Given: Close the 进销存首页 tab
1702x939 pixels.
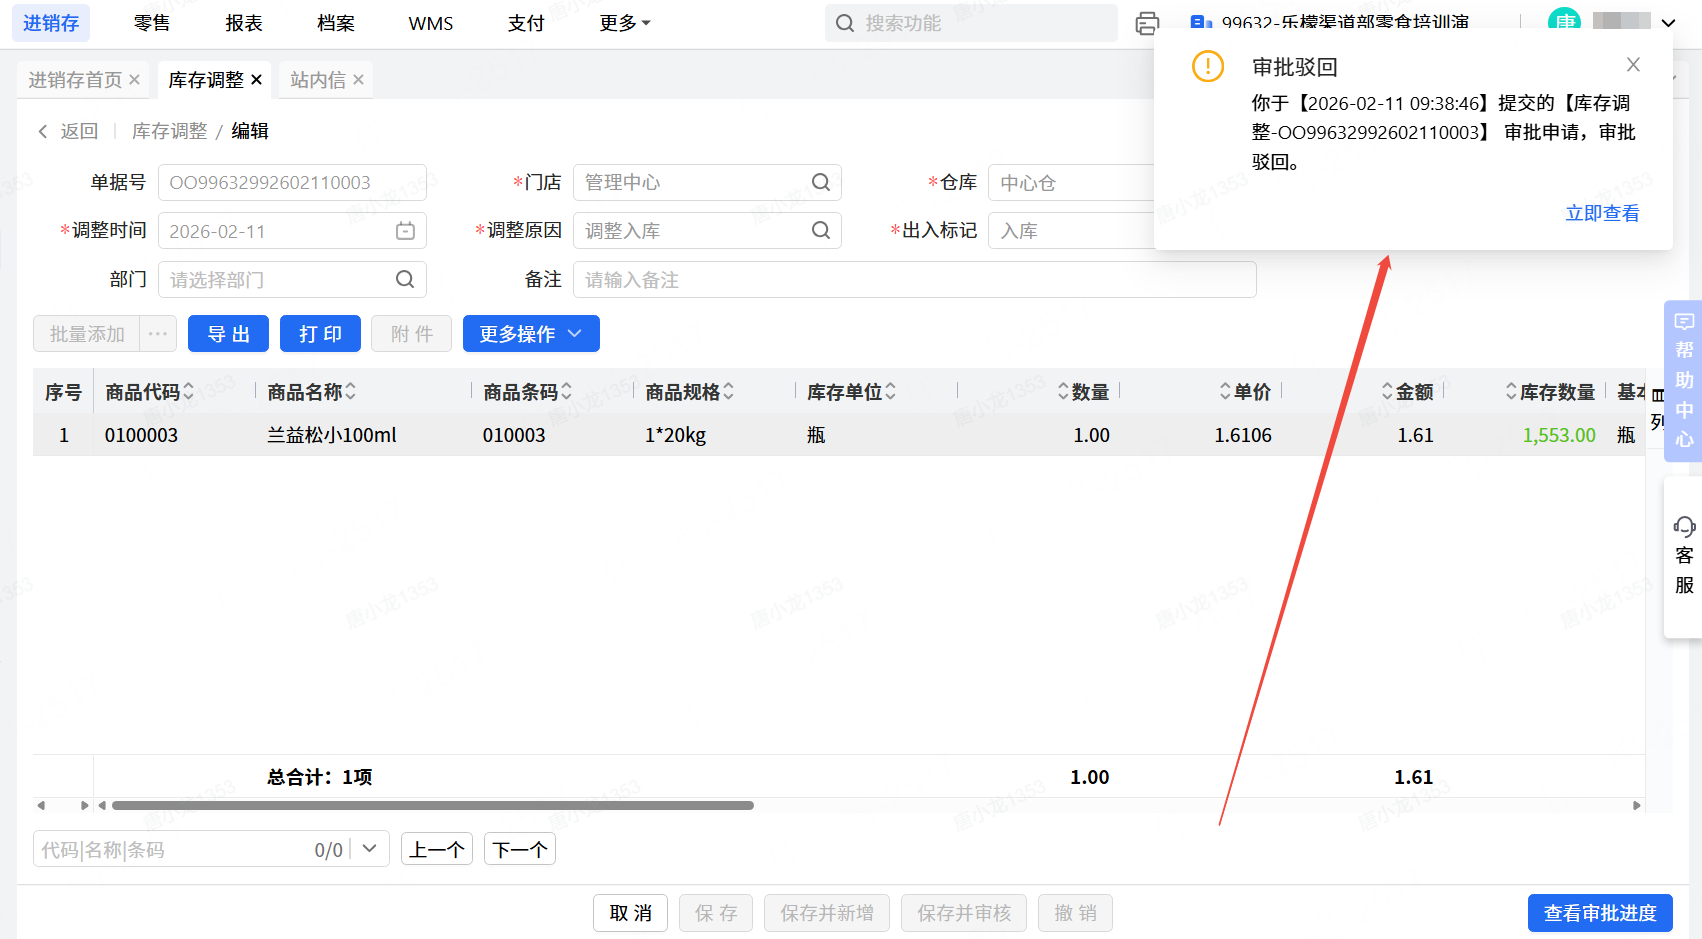Looking at the screenshot, I should [134, 80].
